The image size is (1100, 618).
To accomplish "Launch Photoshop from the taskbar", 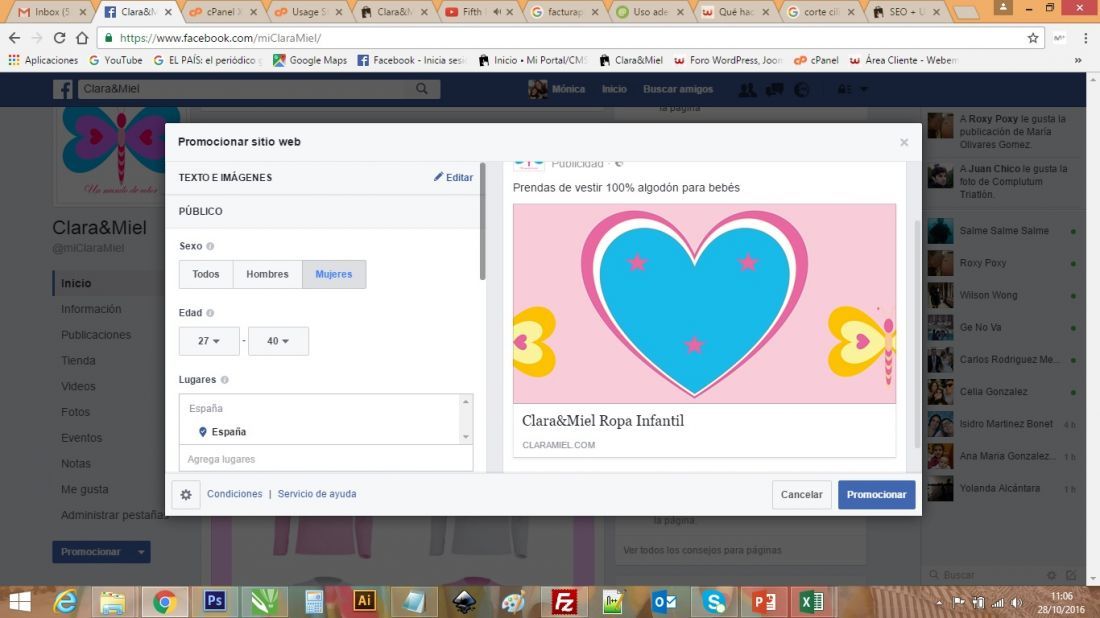I will 215,601.
